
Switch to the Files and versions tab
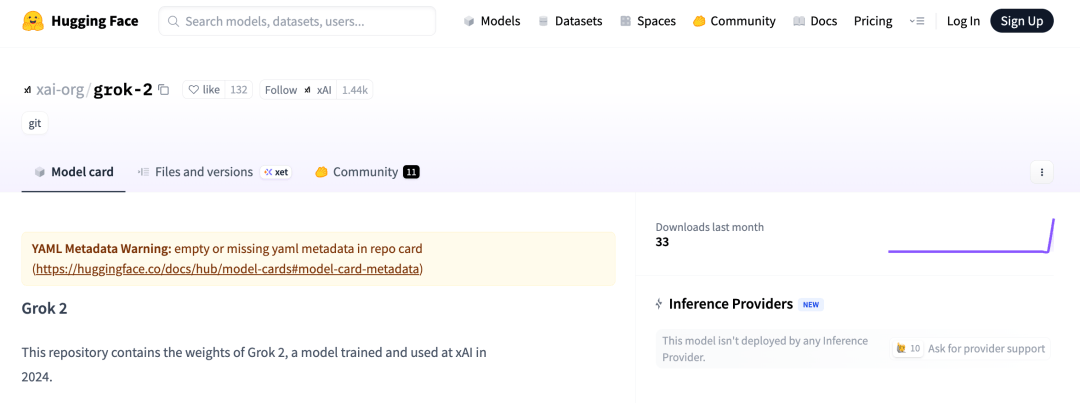click(x=204, y=172)
